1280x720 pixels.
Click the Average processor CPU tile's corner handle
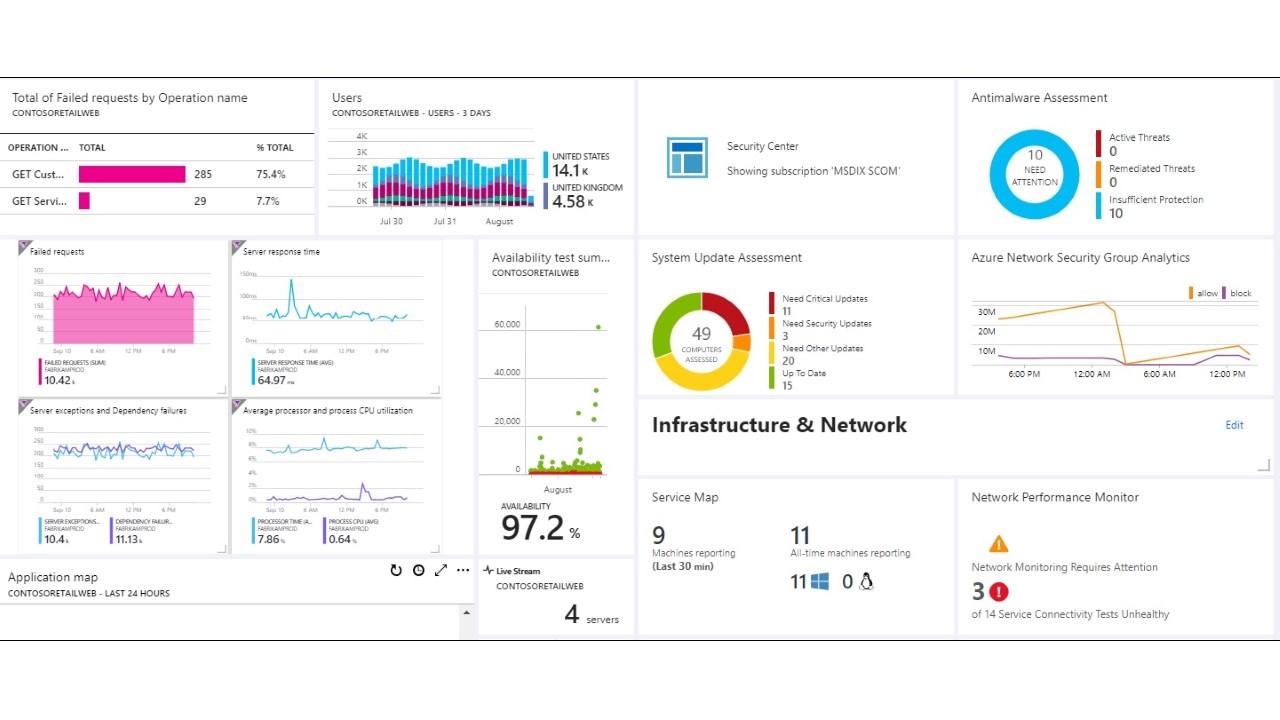[x=435, y=547]
